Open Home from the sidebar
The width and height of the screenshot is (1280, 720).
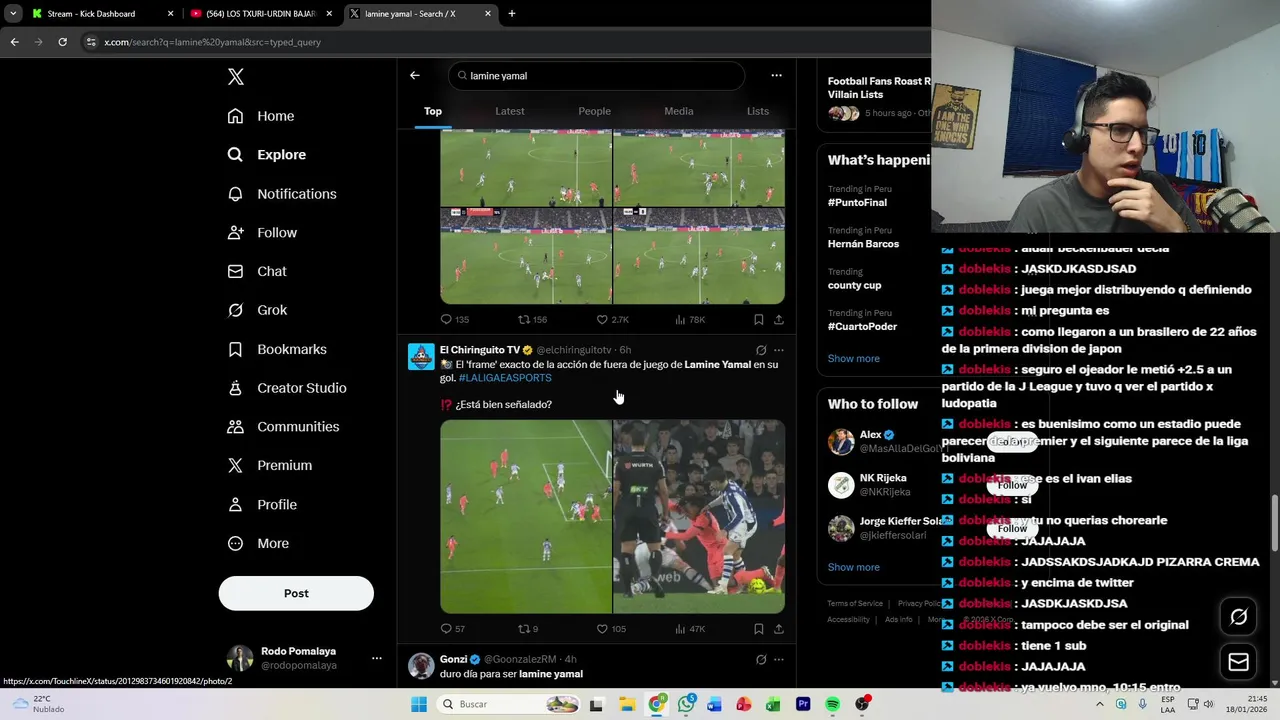point(261,116)
